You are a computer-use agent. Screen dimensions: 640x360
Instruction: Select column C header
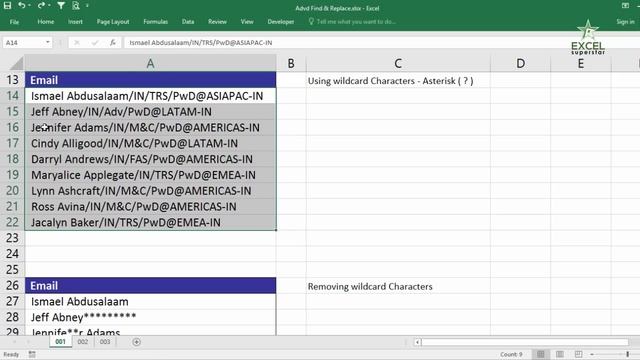[x=398, y=64]
